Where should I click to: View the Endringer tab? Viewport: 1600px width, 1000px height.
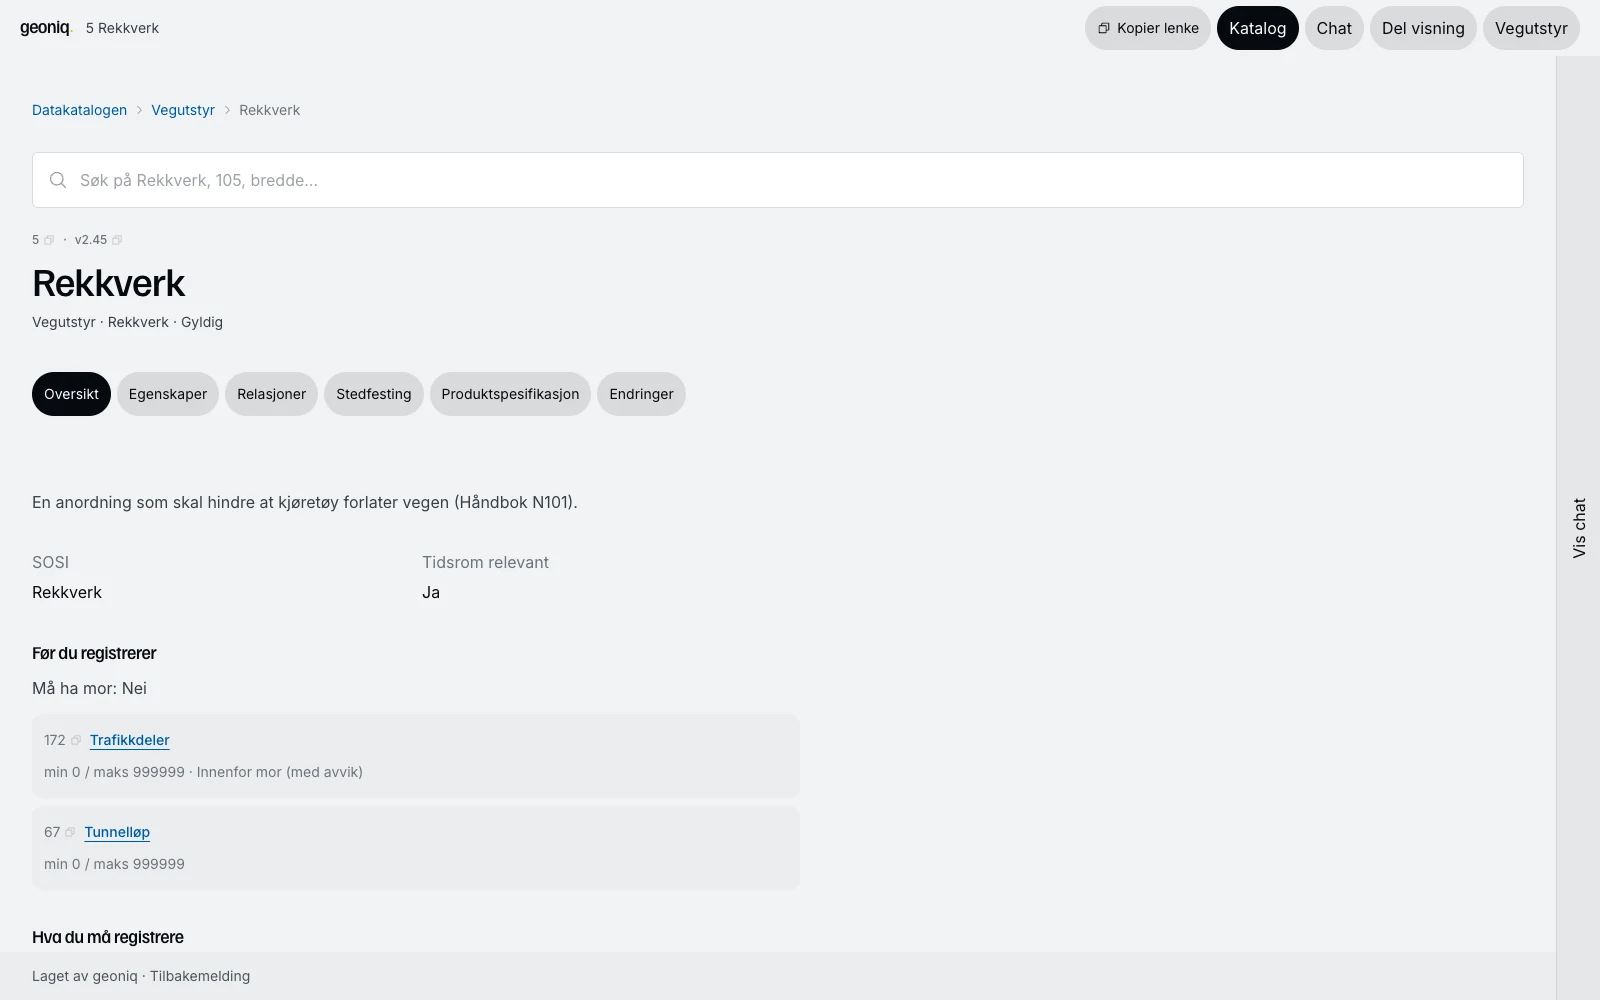click(x=641, y=394)
